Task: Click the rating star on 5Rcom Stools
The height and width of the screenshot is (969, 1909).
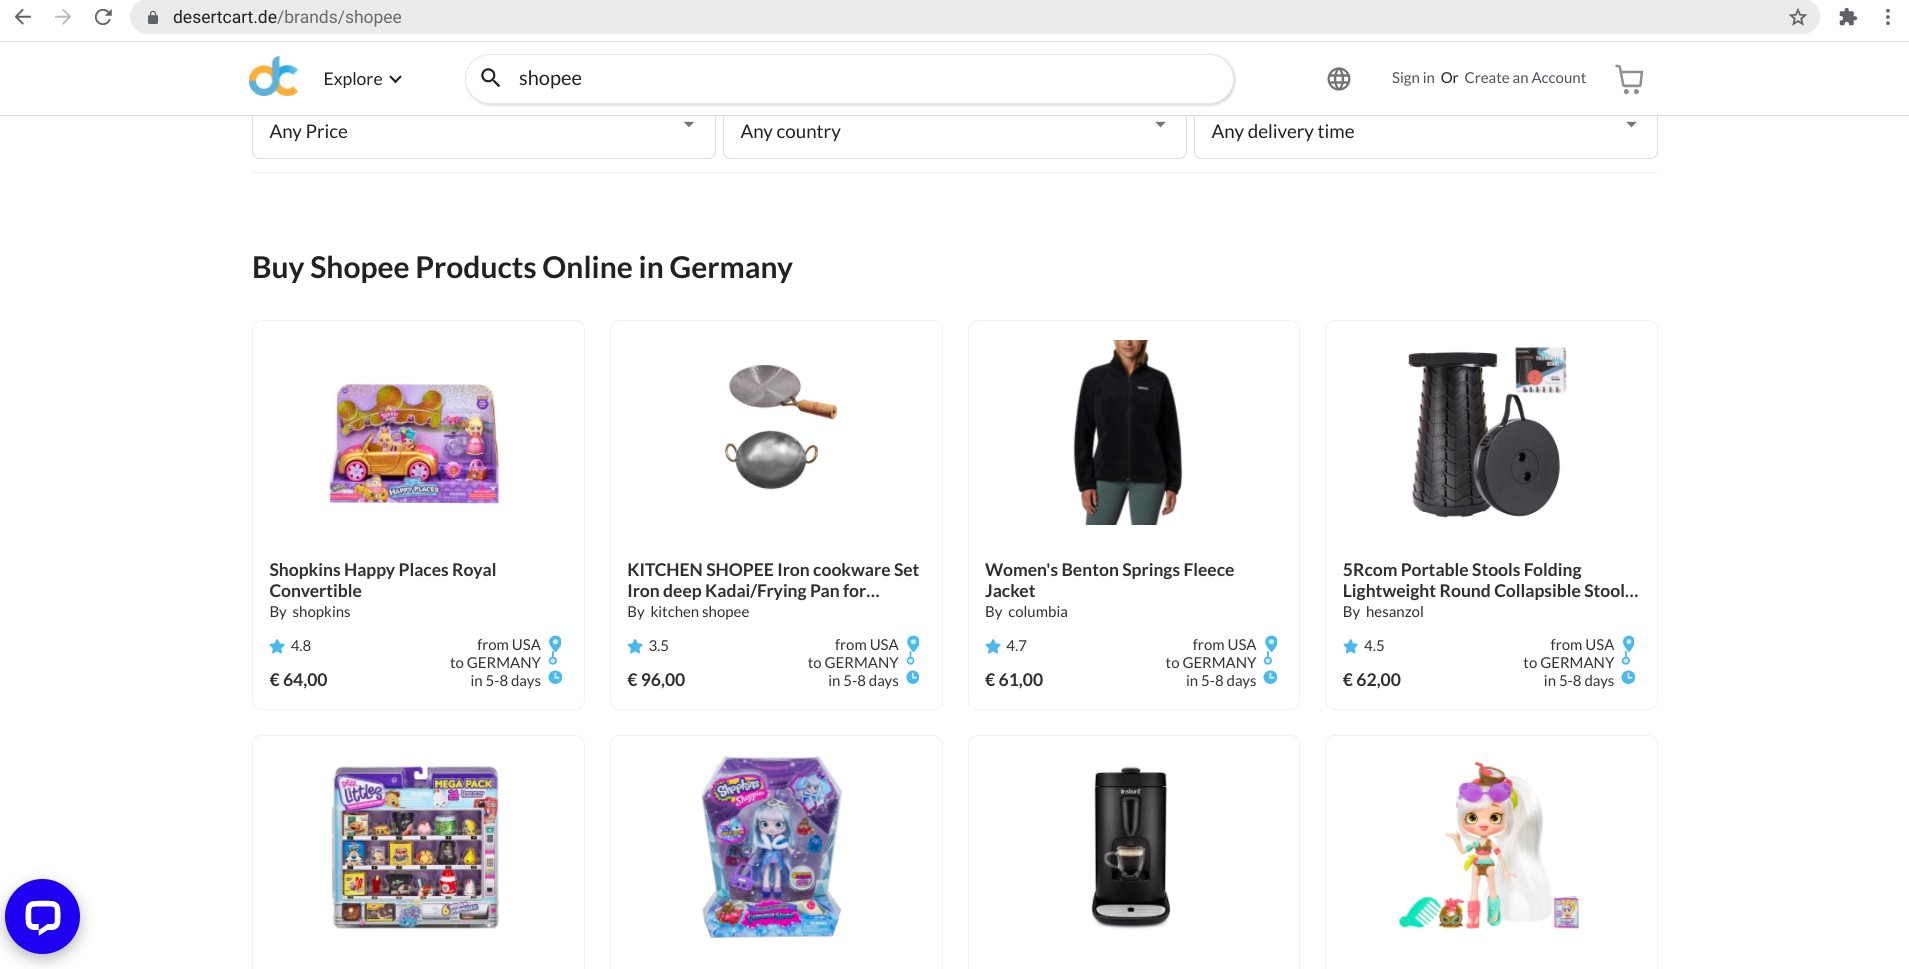Action: [1351, 646]
